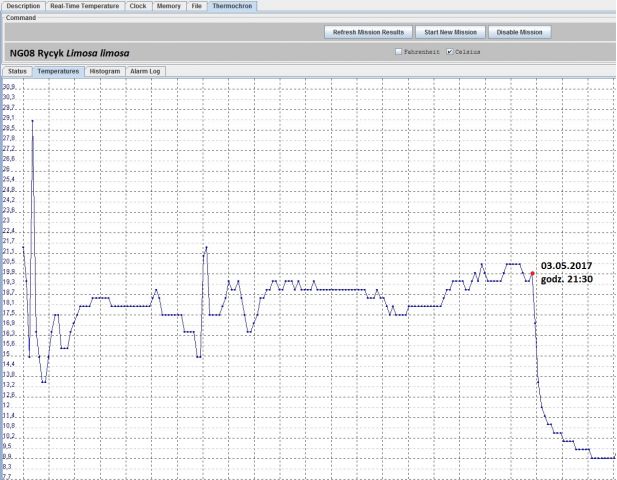This screenshot has width=617, height=480.
Task: Select the Thermochron tab
Action: (x=233, y=6)
